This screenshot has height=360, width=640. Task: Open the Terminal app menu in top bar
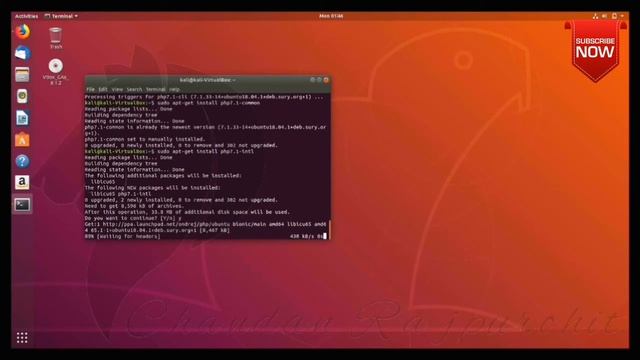tap(61, 16)
